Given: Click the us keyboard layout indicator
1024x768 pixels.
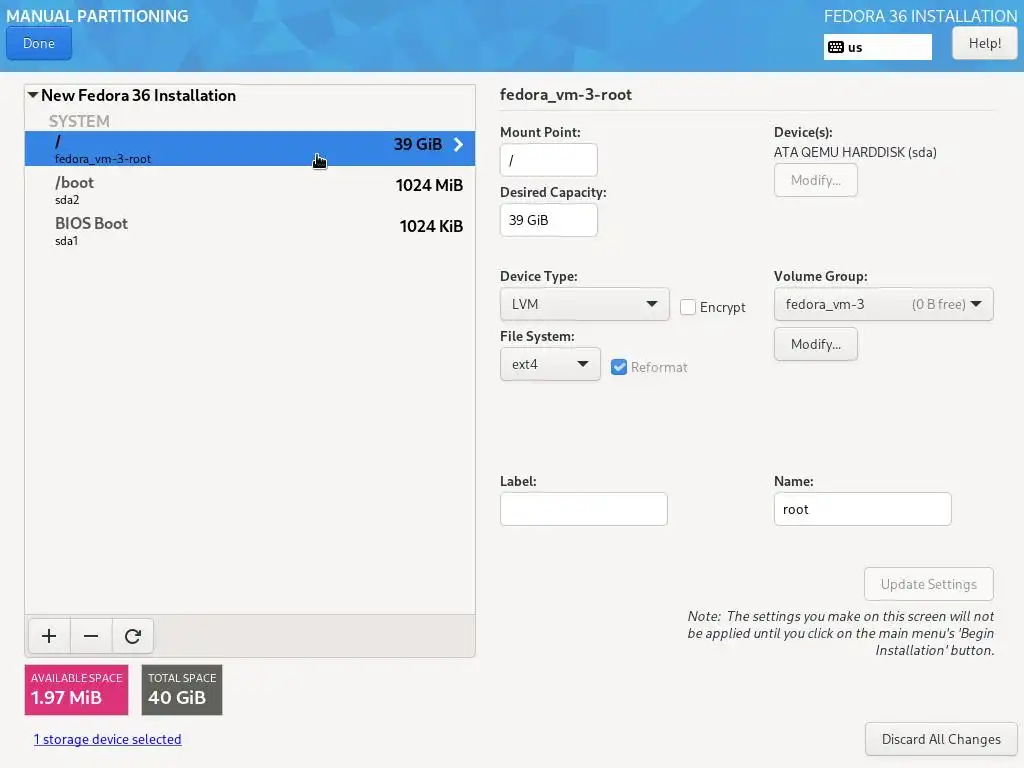Looking at the screenshot, I should pos(877,47).
